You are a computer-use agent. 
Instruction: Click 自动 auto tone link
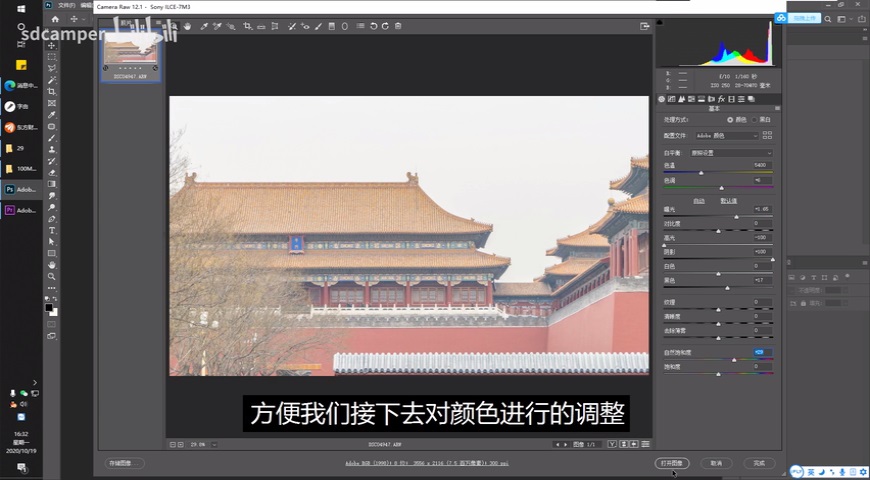(699, 201)
